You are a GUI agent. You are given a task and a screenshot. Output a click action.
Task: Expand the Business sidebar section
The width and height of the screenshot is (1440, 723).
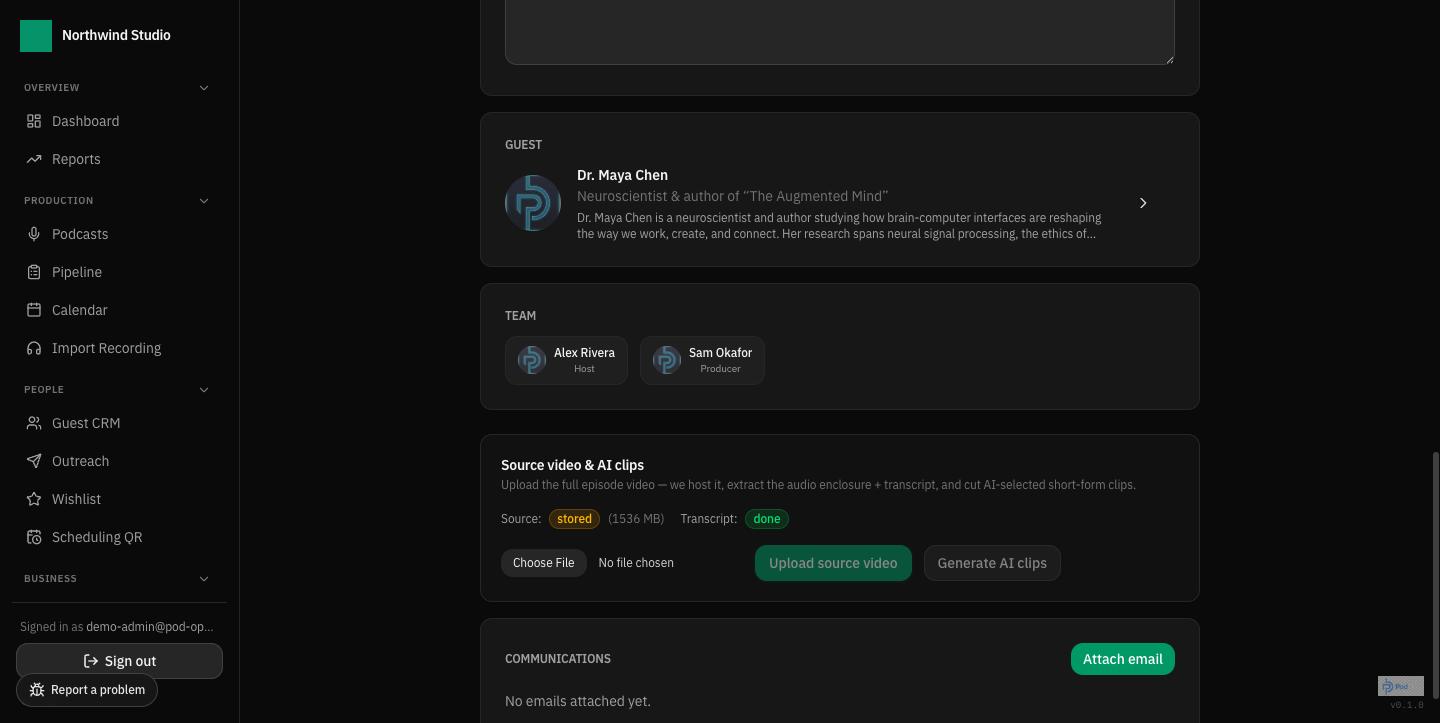[x=204, y=579]
